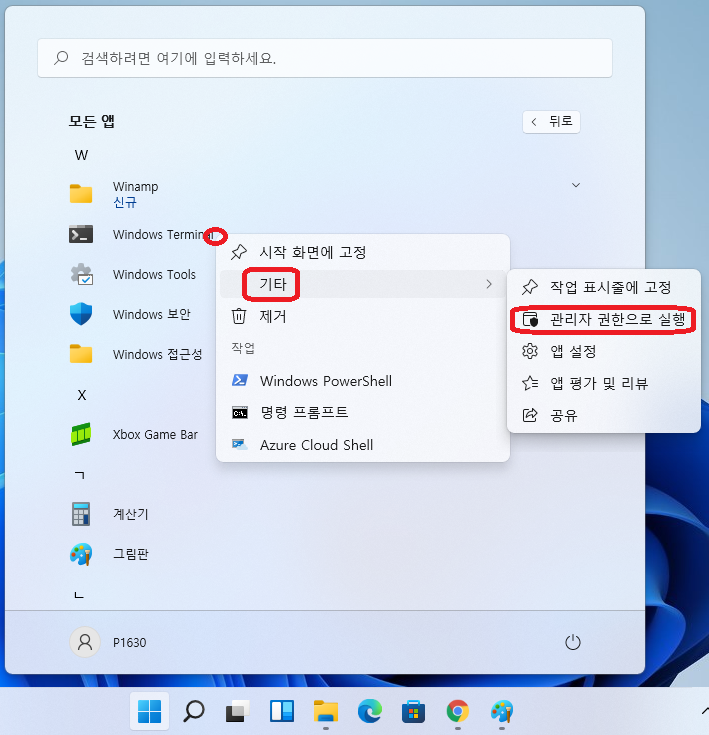Click the X letter header
The image size is (709, 735).
point(82,395)
